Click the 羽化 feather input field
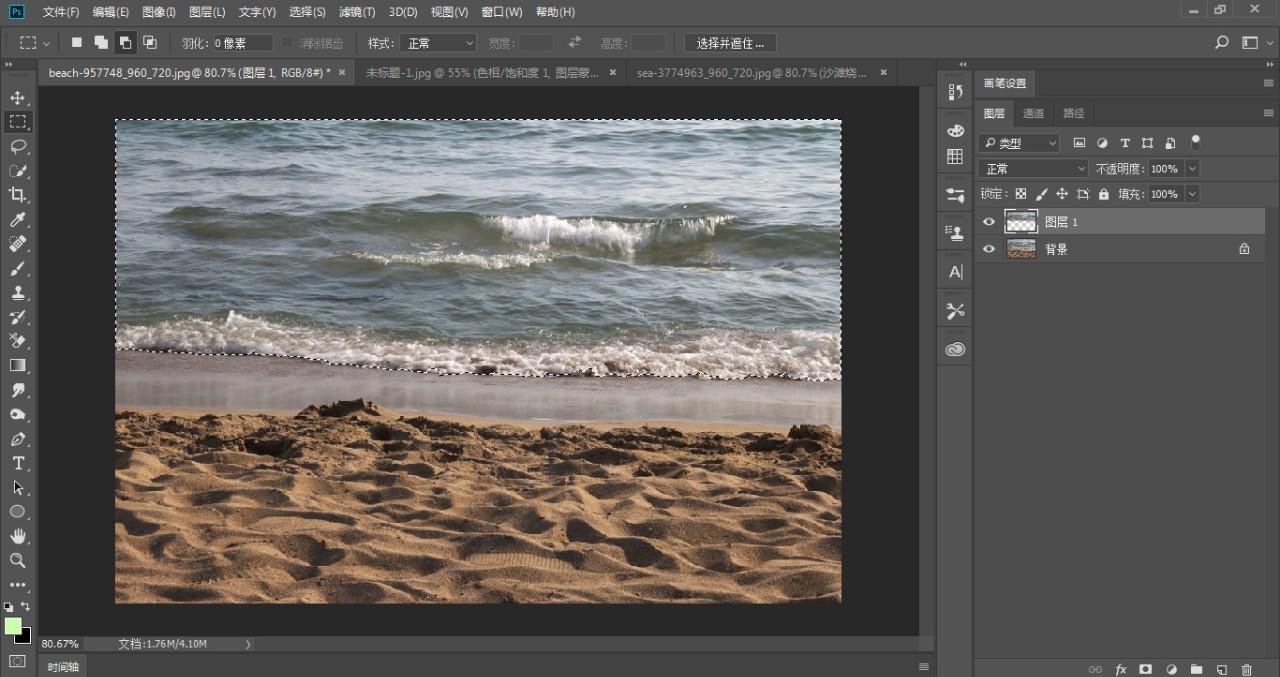 (242, 43)
